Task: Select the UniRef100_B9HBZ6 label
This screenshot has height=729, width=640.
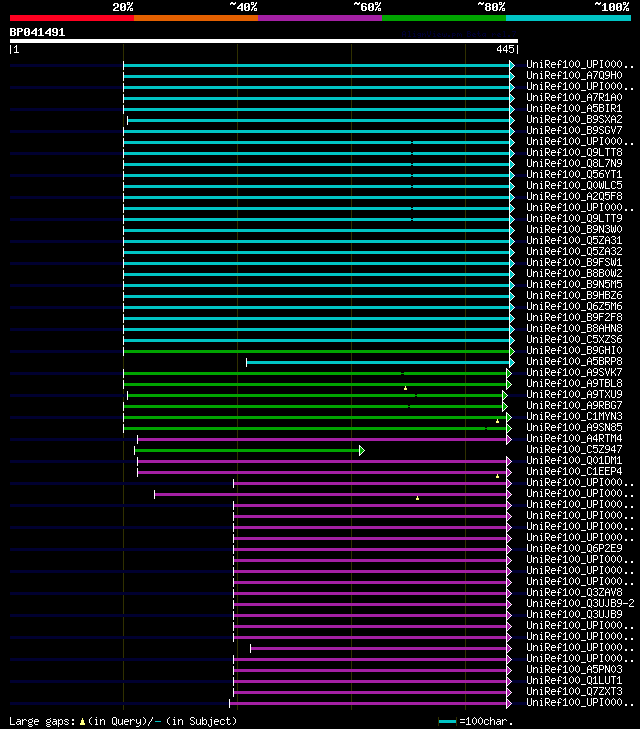Action: tap(574, 295)
